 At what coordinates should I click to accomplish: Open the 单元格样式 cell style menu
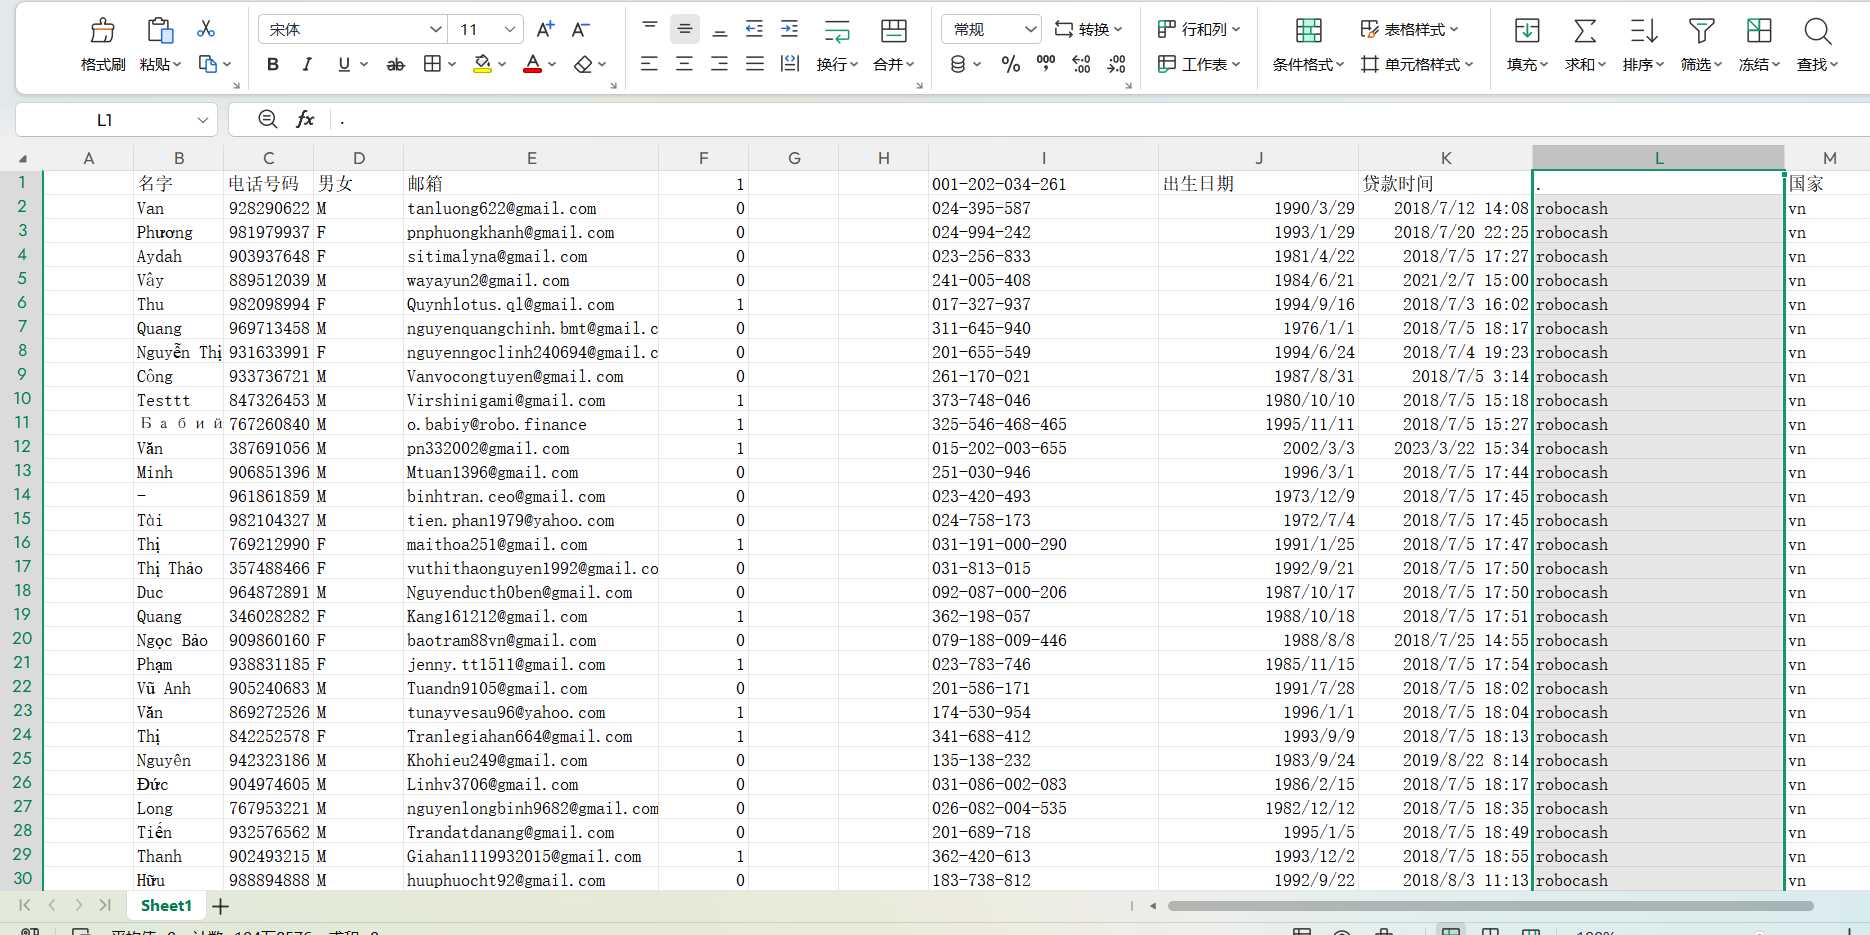pos(1418,64)
